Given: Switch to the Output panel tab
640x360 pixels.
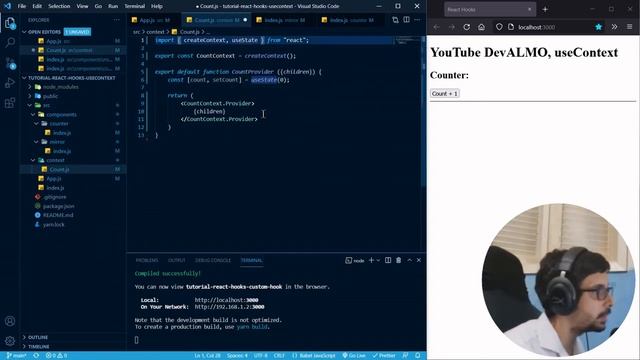Looking at the screenshot, I should [177, 260].
